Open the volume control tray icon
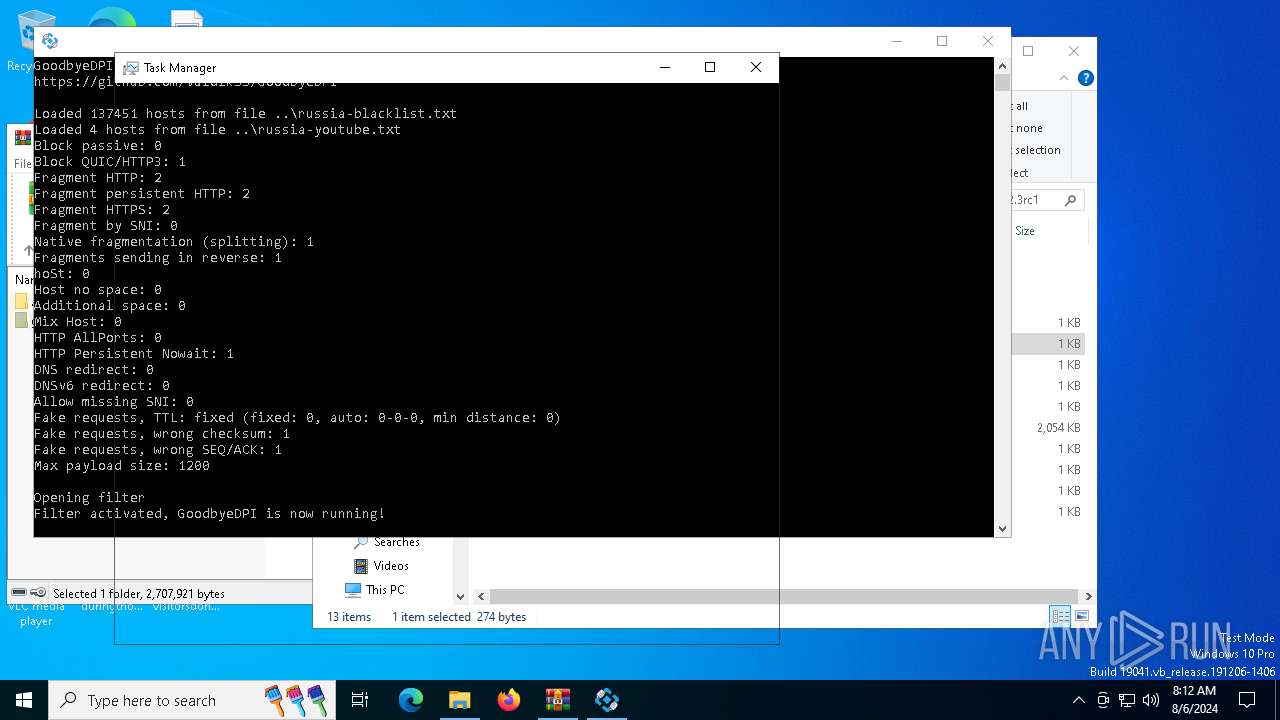This screenshot has height=720, width=1280. click(x=1151, y=700)
